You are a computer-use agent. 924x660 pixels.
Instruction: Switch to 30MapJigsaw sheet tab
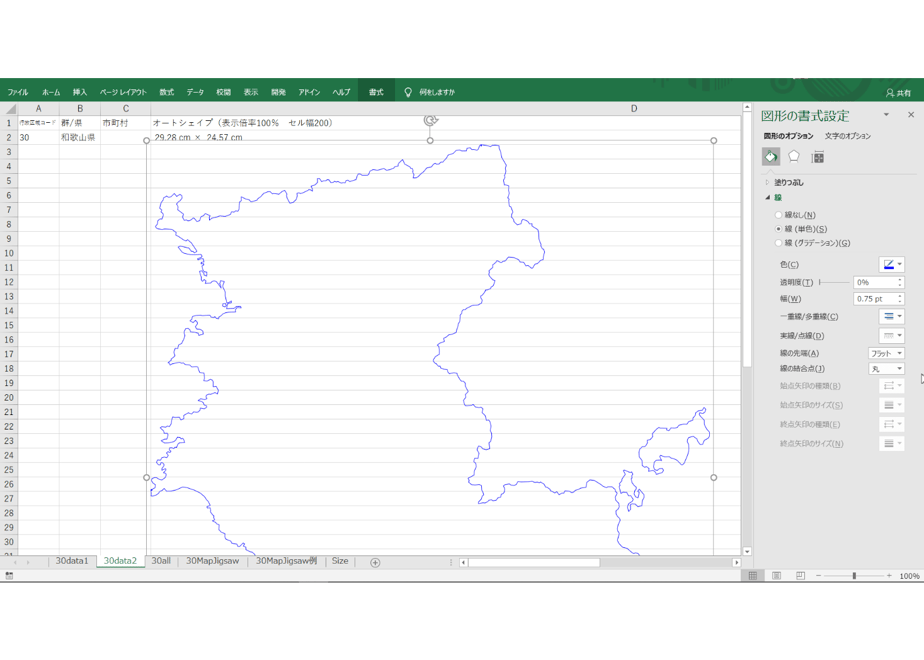[x=213, y=561]
